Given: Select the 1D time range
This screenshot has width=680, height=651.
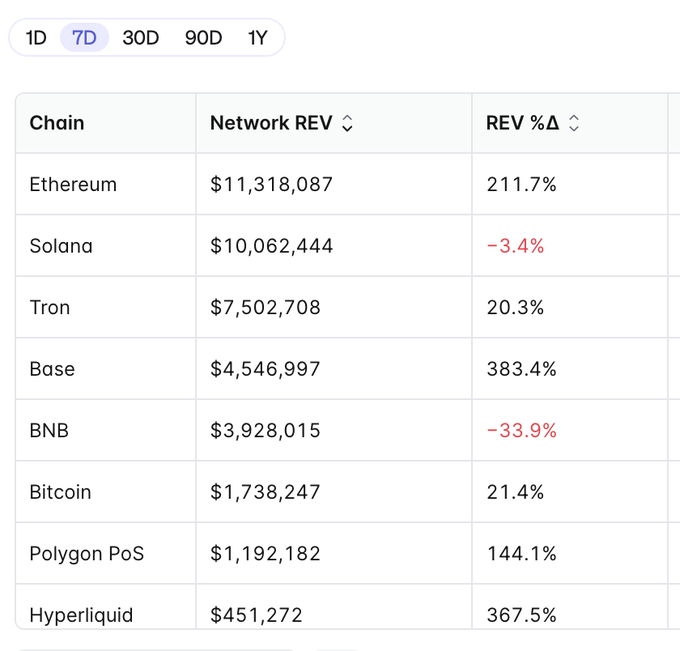Looking at the screenshot, I should [x=36, y=38].
